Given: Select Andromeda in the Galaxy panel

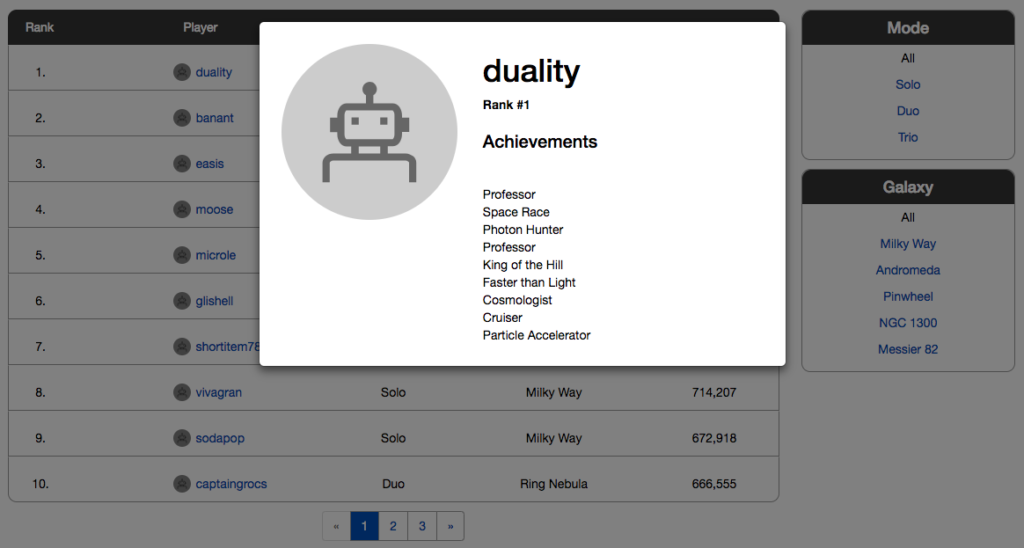Looking at the screenshot, I should click(x=908, y=271).
